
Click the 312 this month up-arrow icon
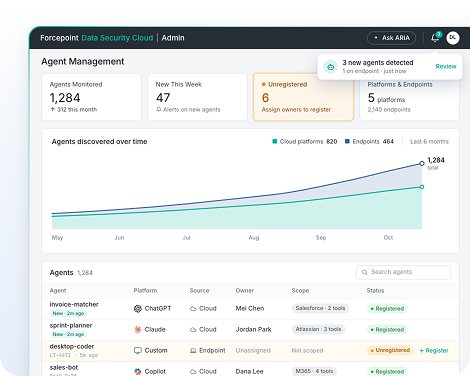[53, 109]
